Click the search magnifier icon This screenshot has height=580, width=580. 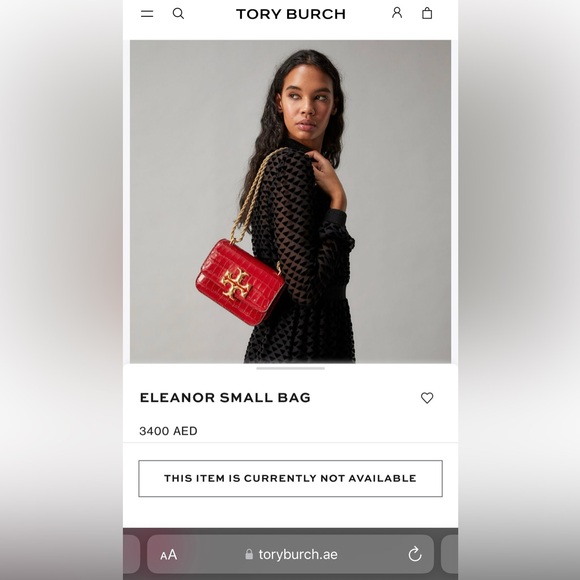point(178,14)
